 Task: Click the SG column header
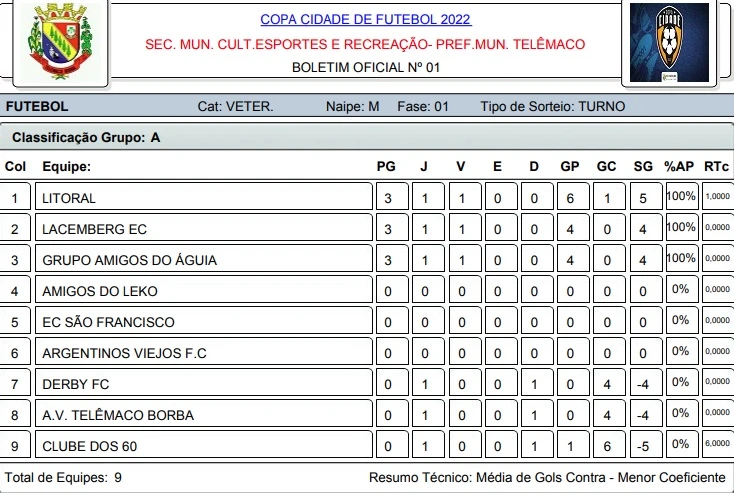pyautogui.click(x=643, y=167)
